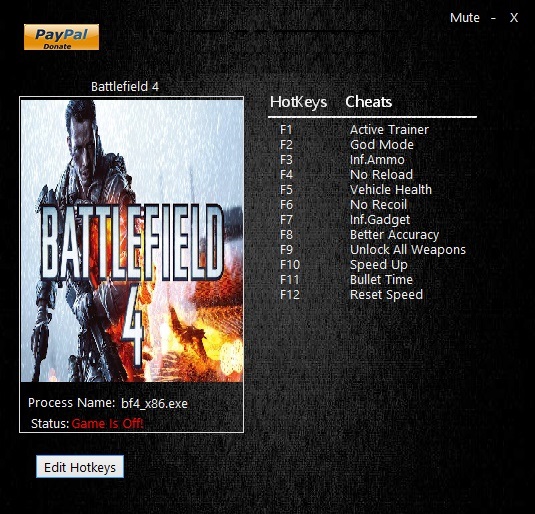The width and height of the screenshot is (535, 514).
Task: Click the Inf.Ammo cheat label
Action: click(377, 160)
